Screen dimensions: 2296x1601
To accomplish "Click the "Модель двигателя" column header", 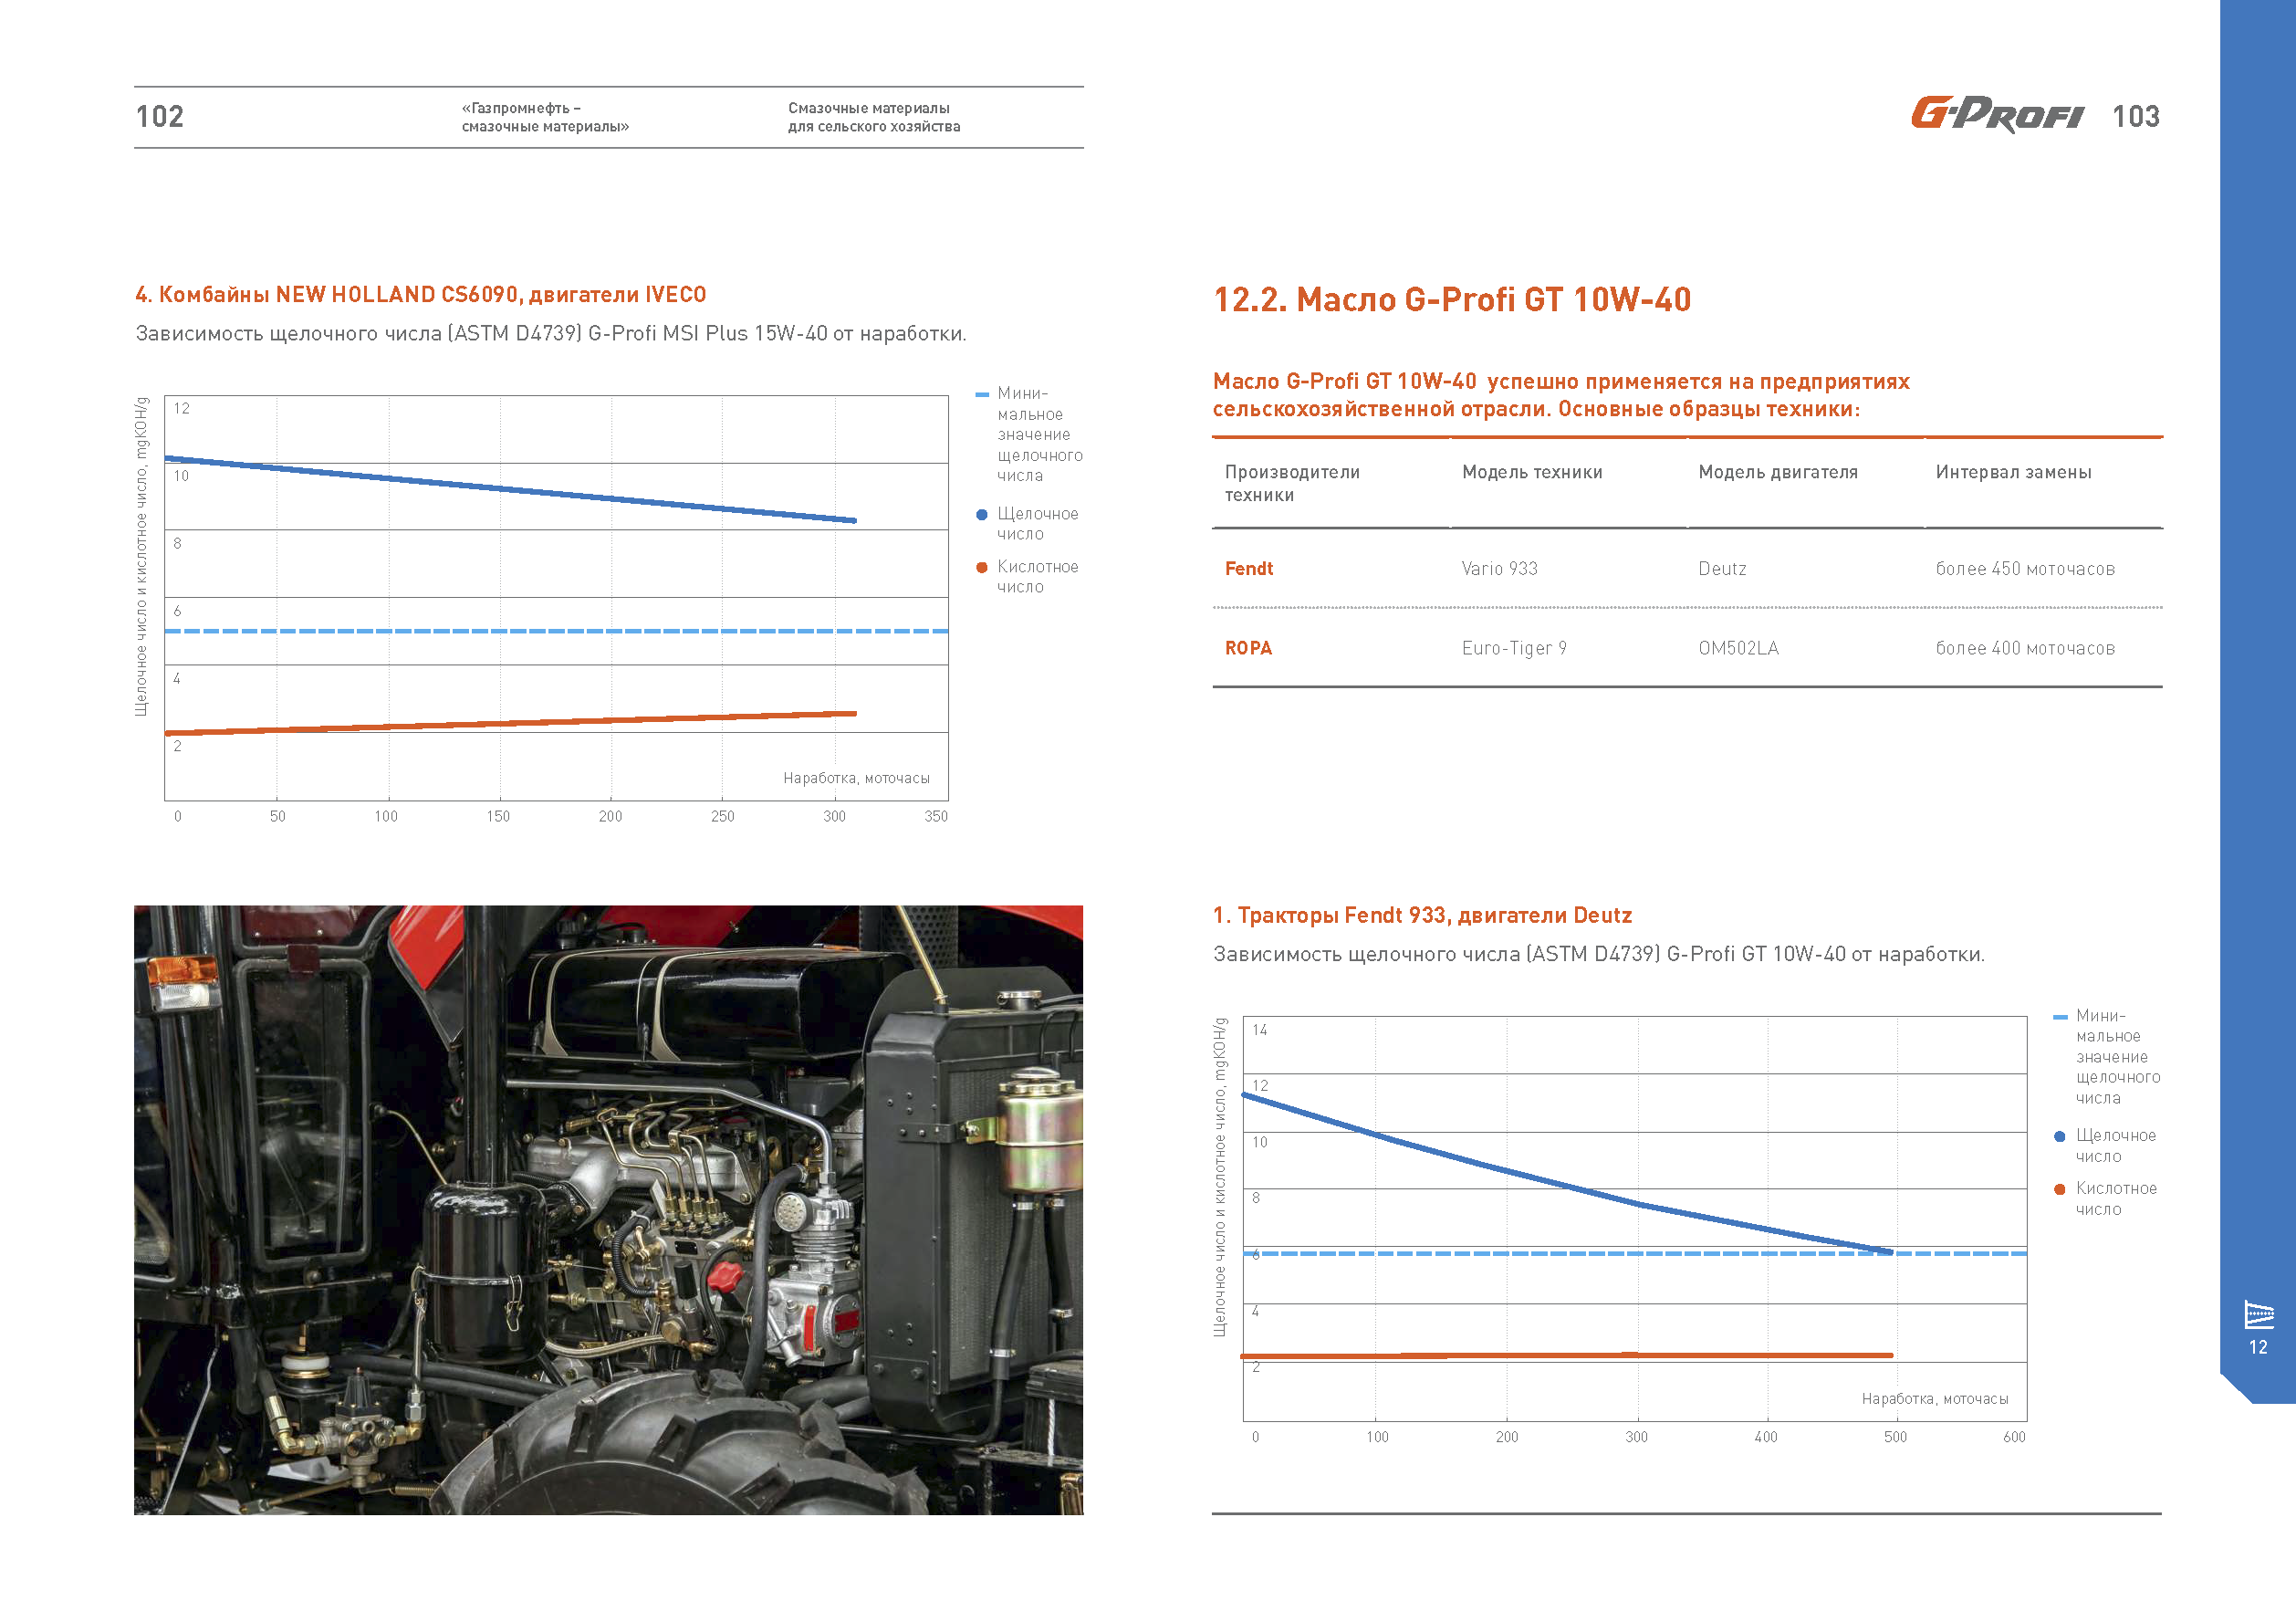I will coord(1778,472).
